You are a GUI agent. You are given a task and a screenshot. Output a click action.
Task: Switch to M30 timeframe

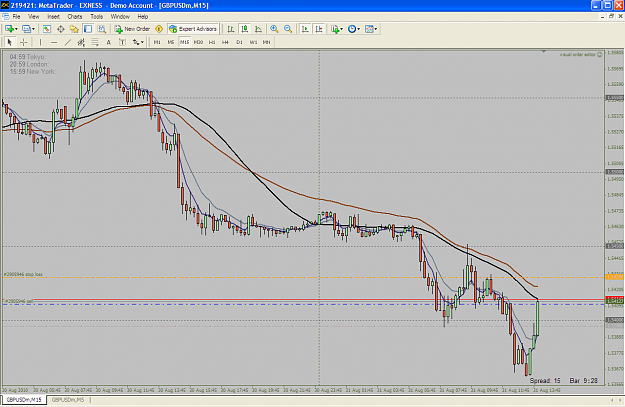tap(198, 42)
